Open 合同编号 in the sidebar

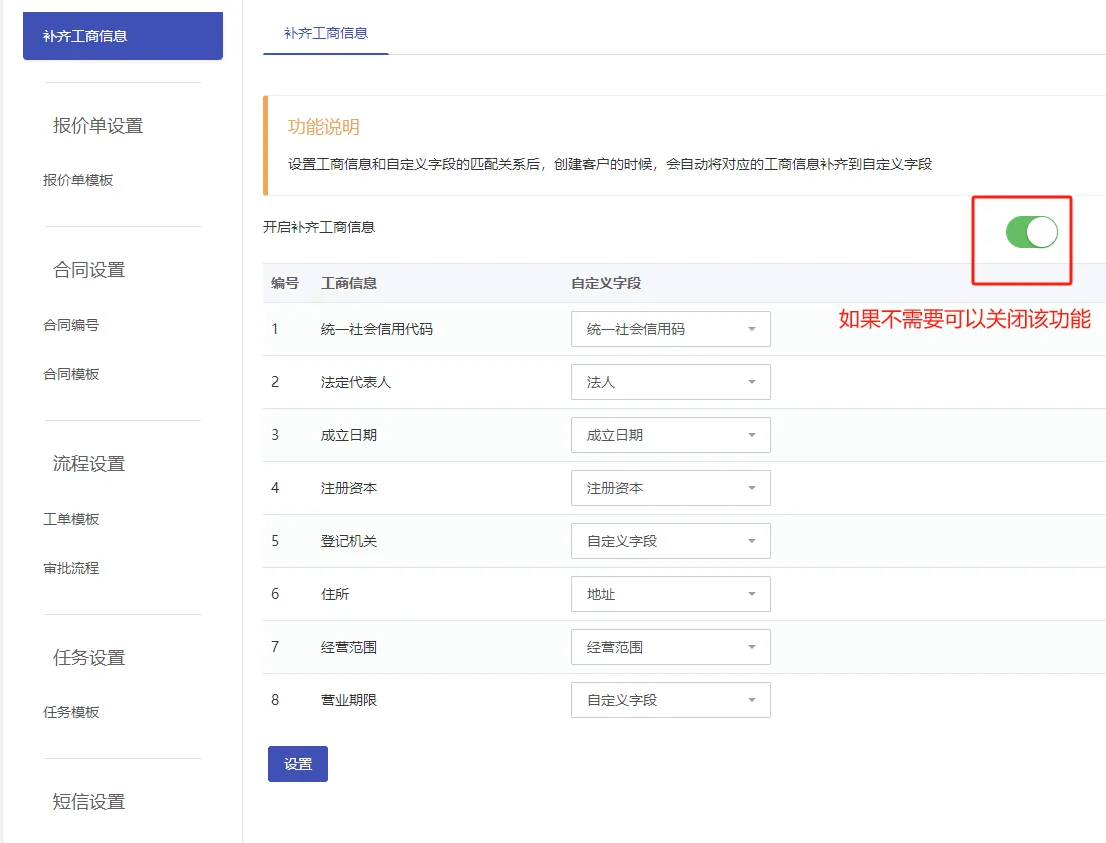71,325
